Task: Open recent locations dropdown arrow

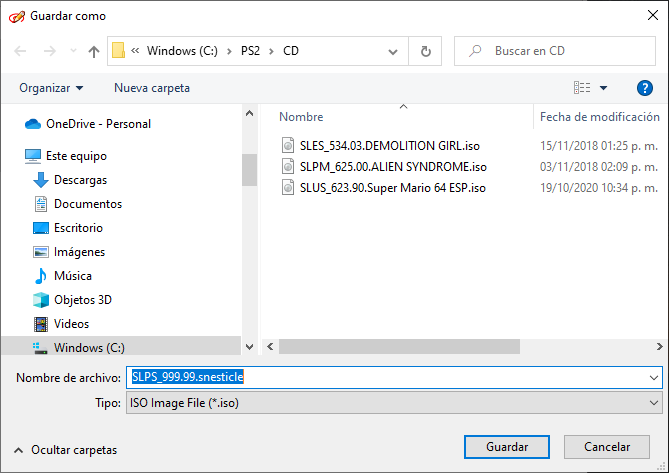Action: (73, 51)
